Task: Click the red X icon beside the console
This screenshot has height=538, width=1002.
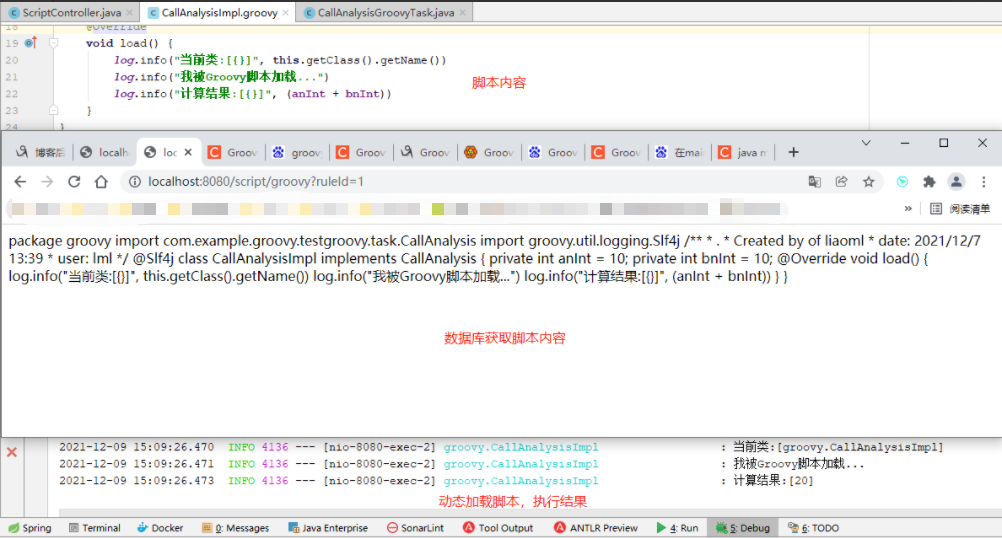Action: point(12,452)
